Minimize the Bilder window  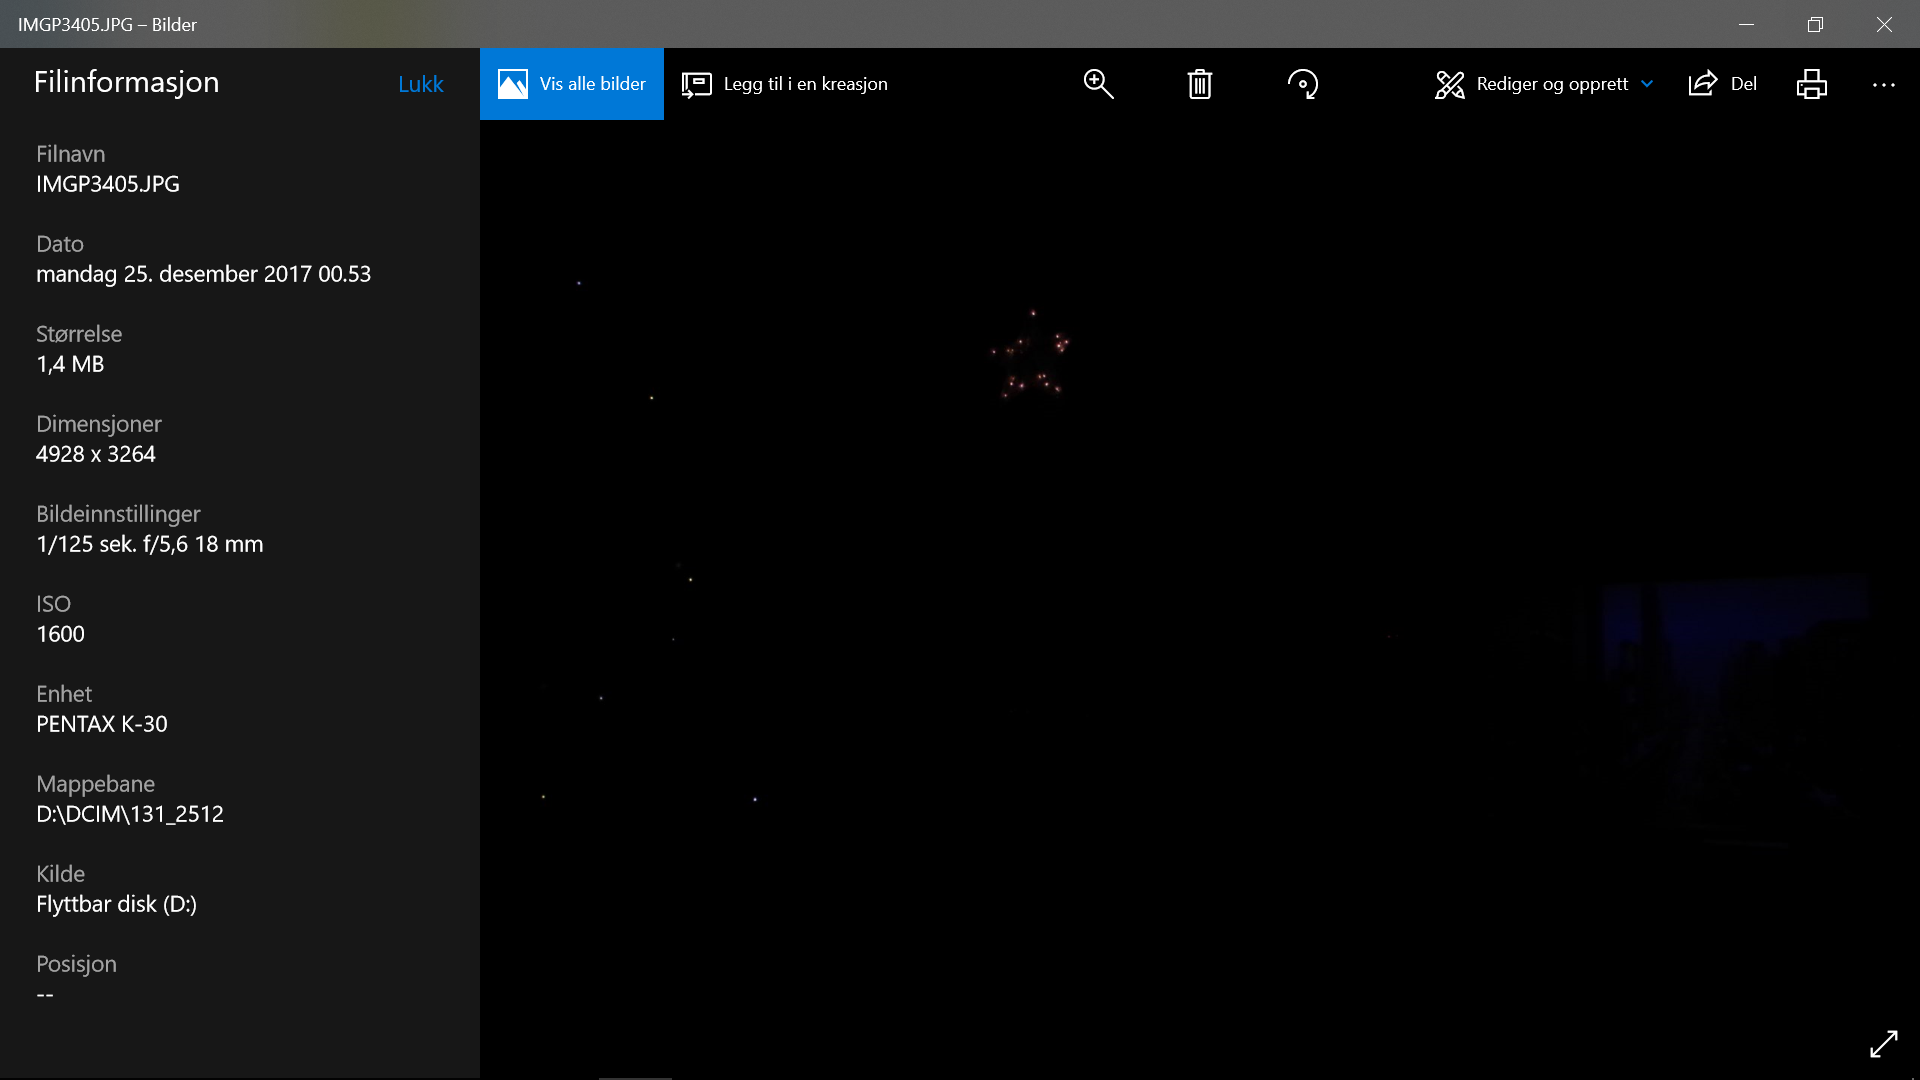pos(1746,24)
